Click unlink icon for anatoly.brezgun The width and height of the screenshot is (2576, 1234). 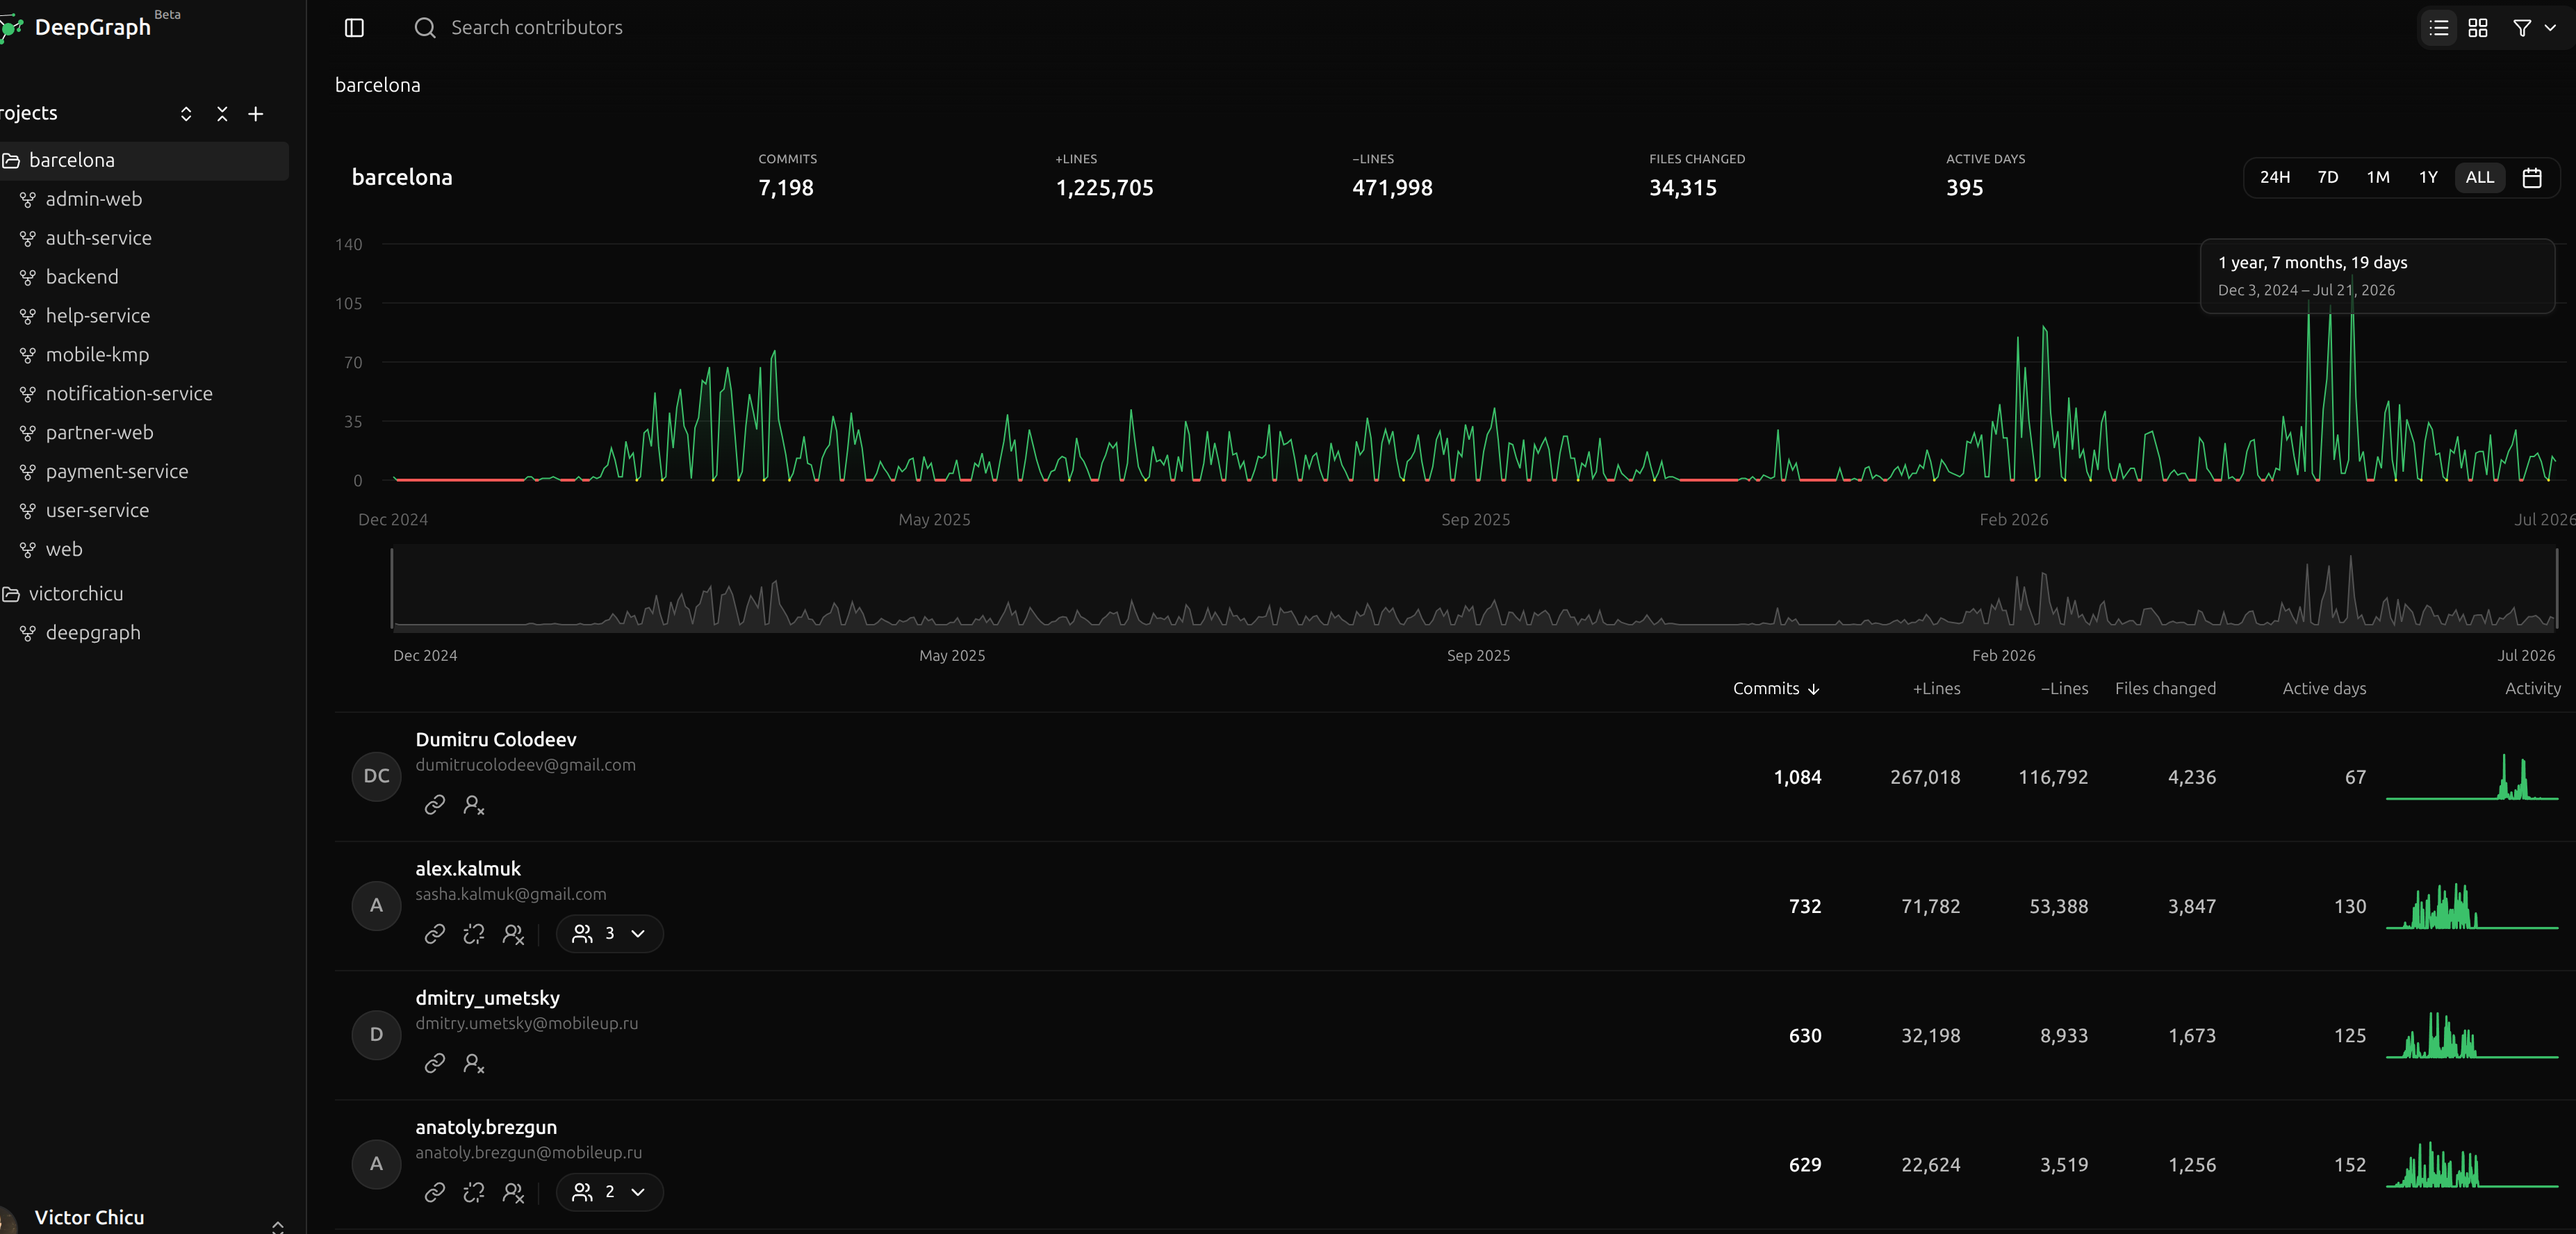(474, 1192)
